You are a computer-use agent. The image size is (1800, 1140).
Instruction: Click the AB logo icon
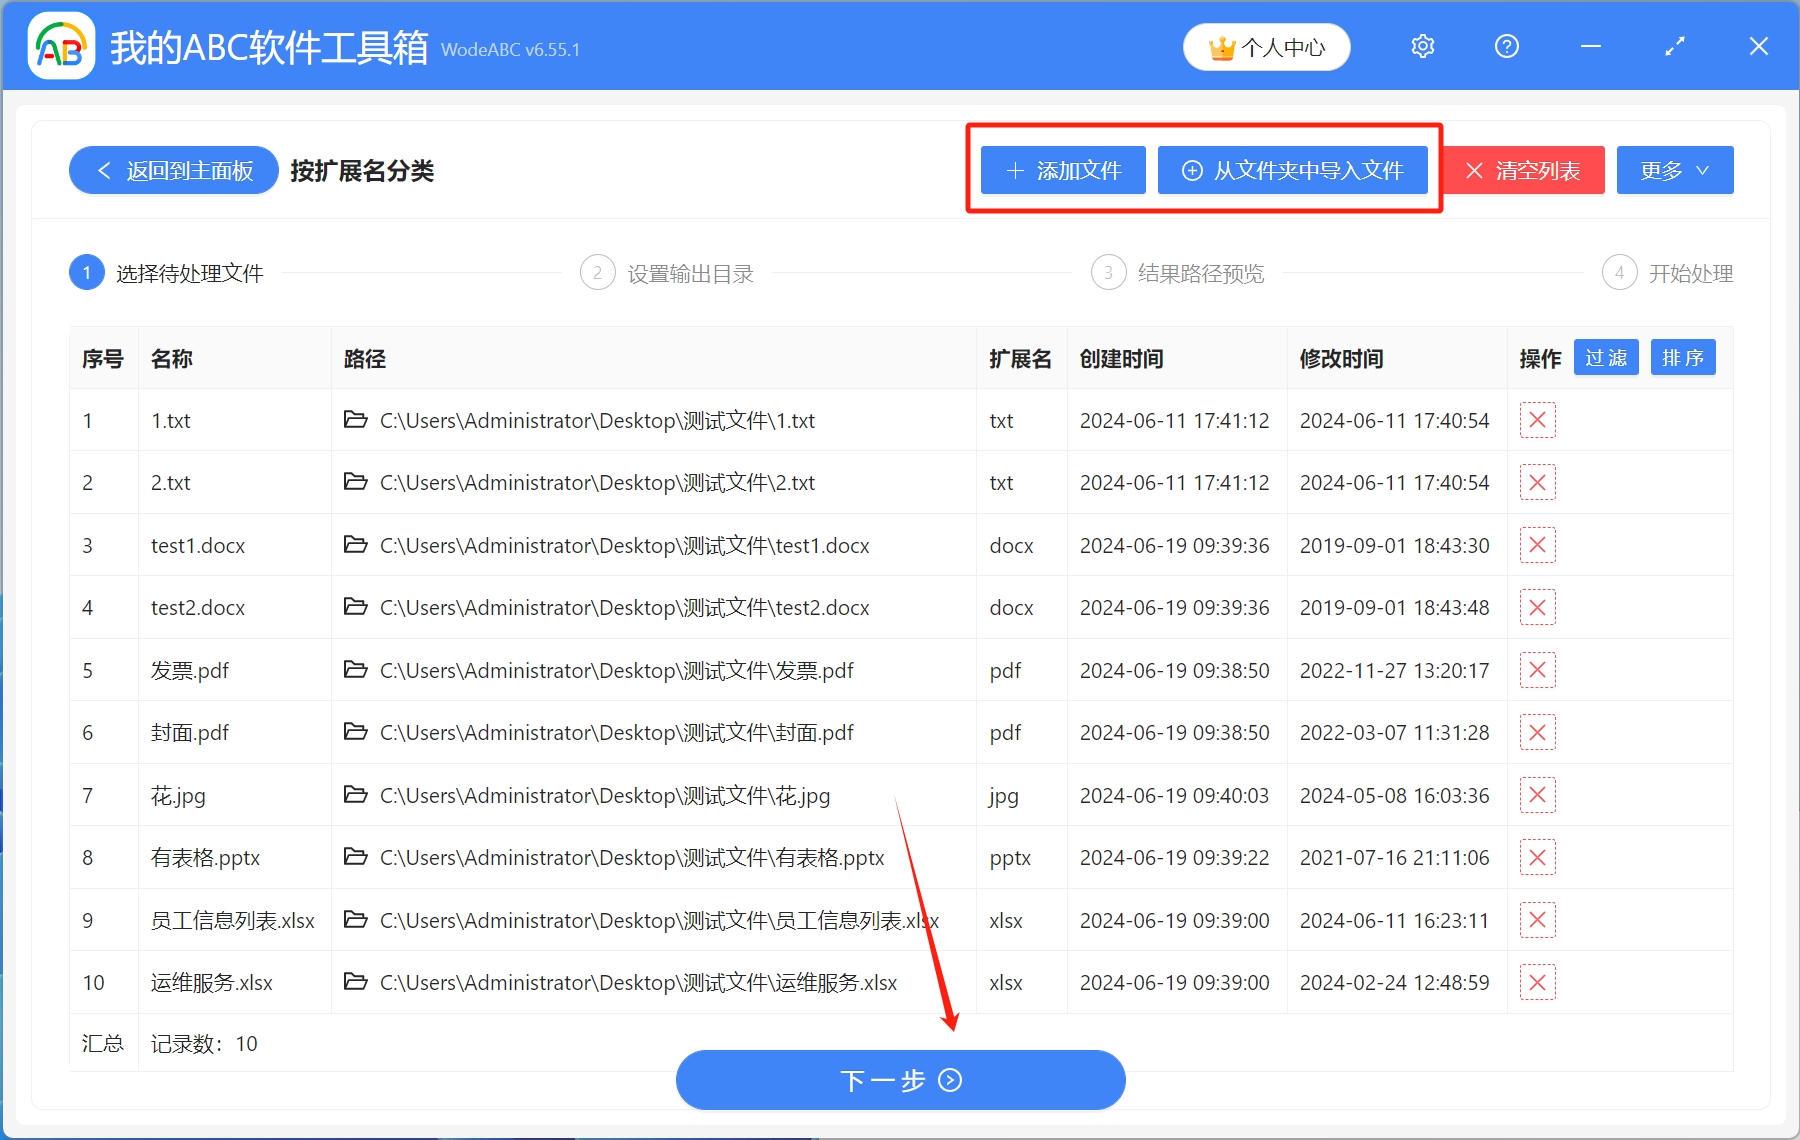click(61, 45)
